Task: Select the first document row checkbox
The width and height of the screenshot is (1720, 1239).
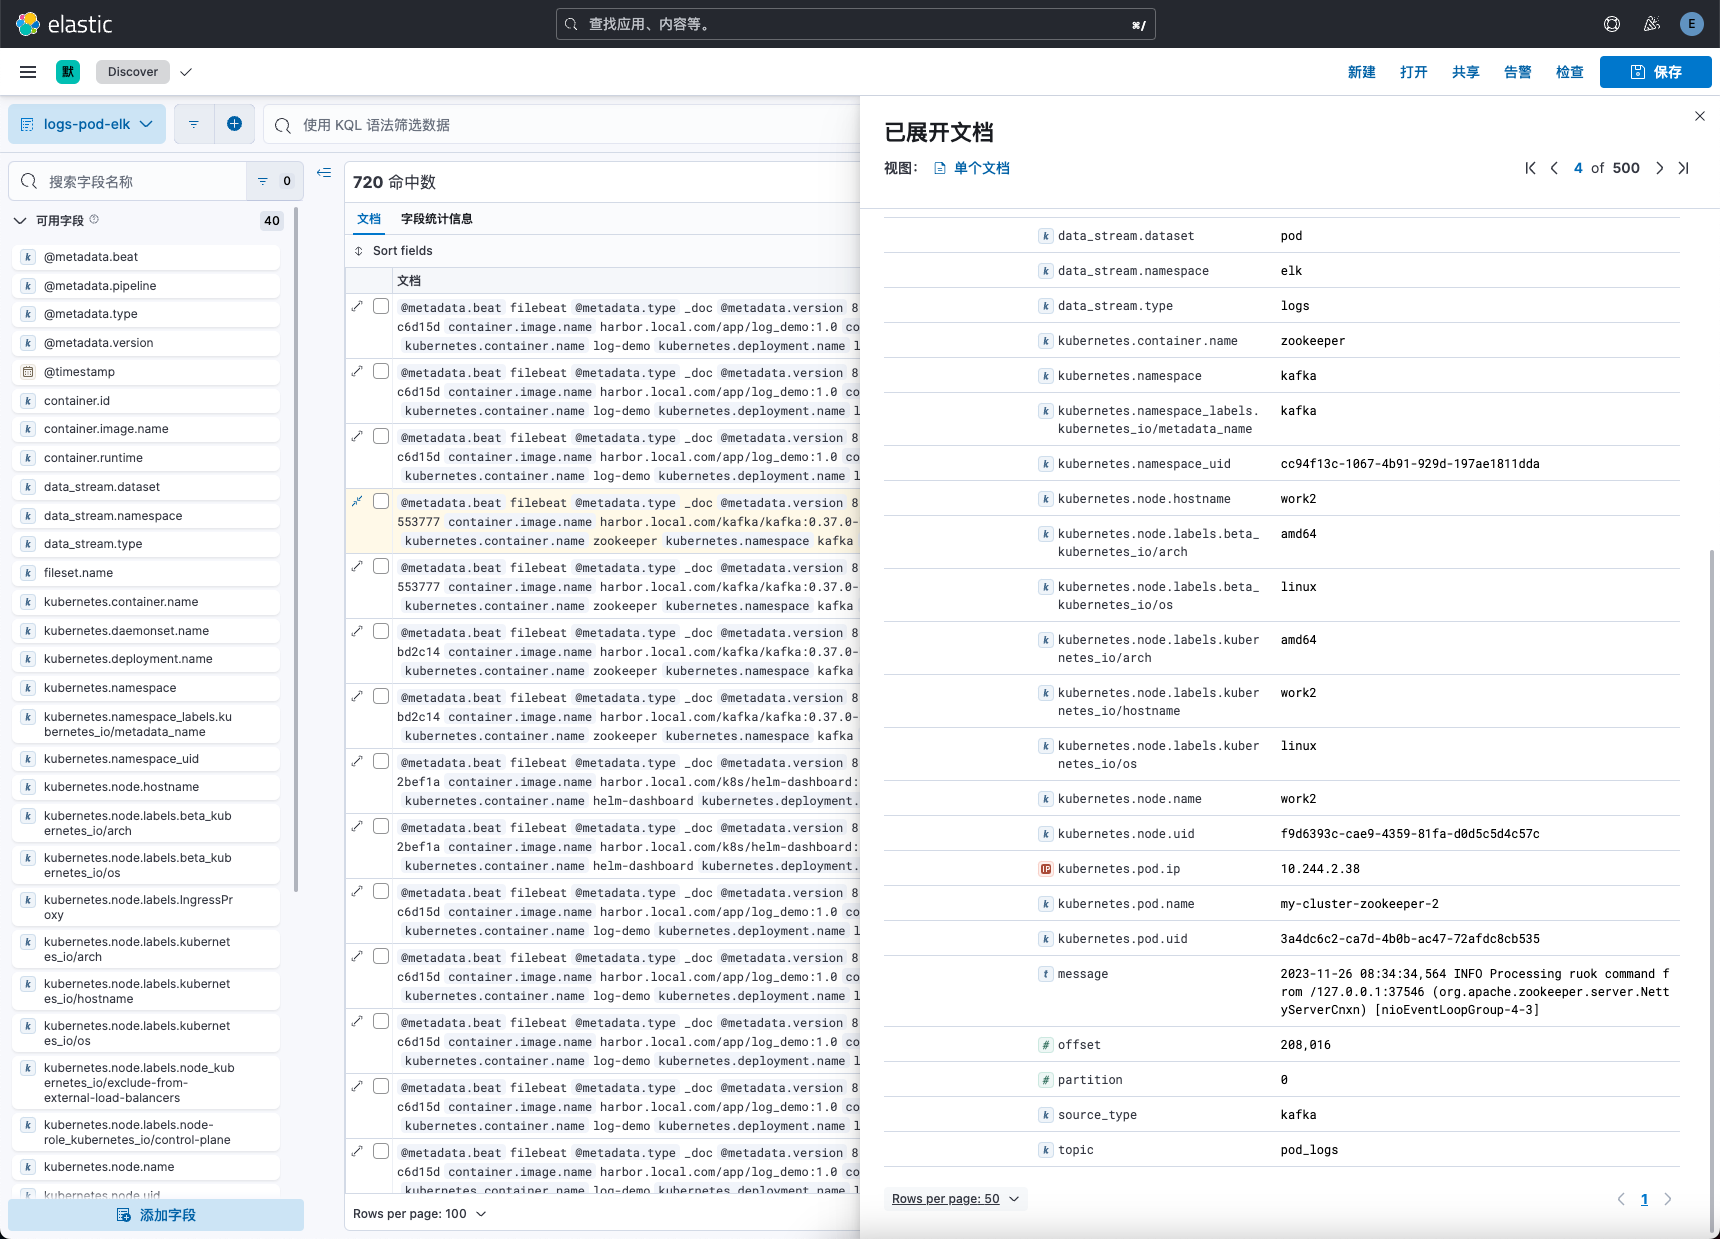Action: point(381,306)
